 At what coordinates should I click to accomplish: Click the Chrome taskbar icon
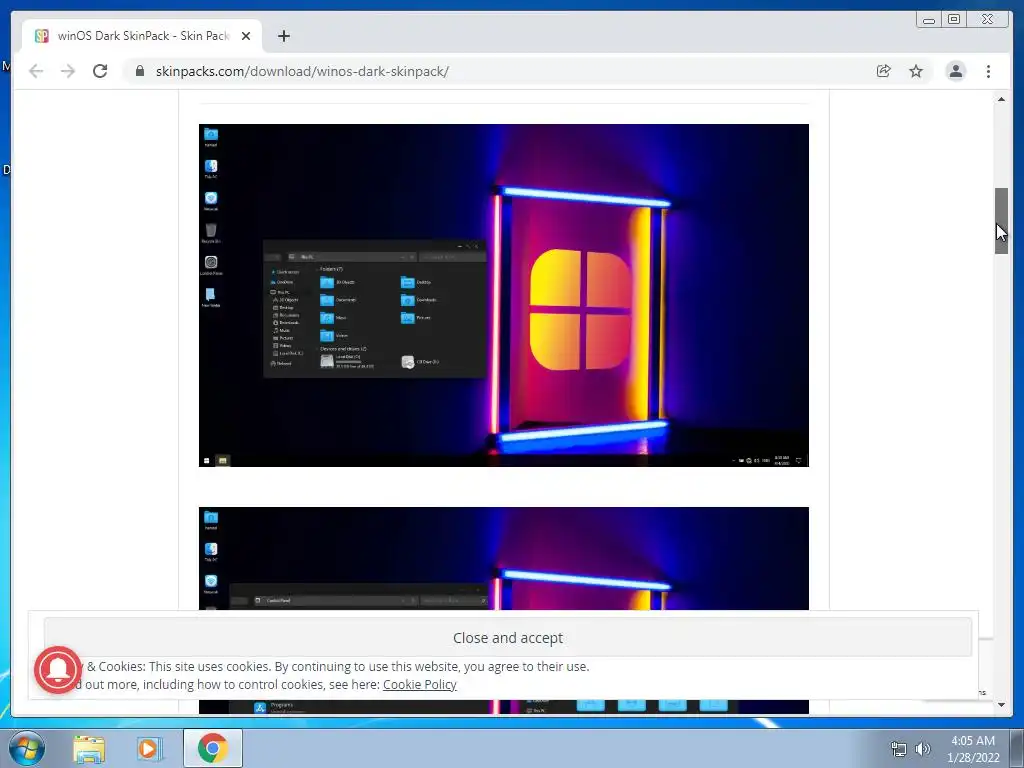[x=212, y=748]
